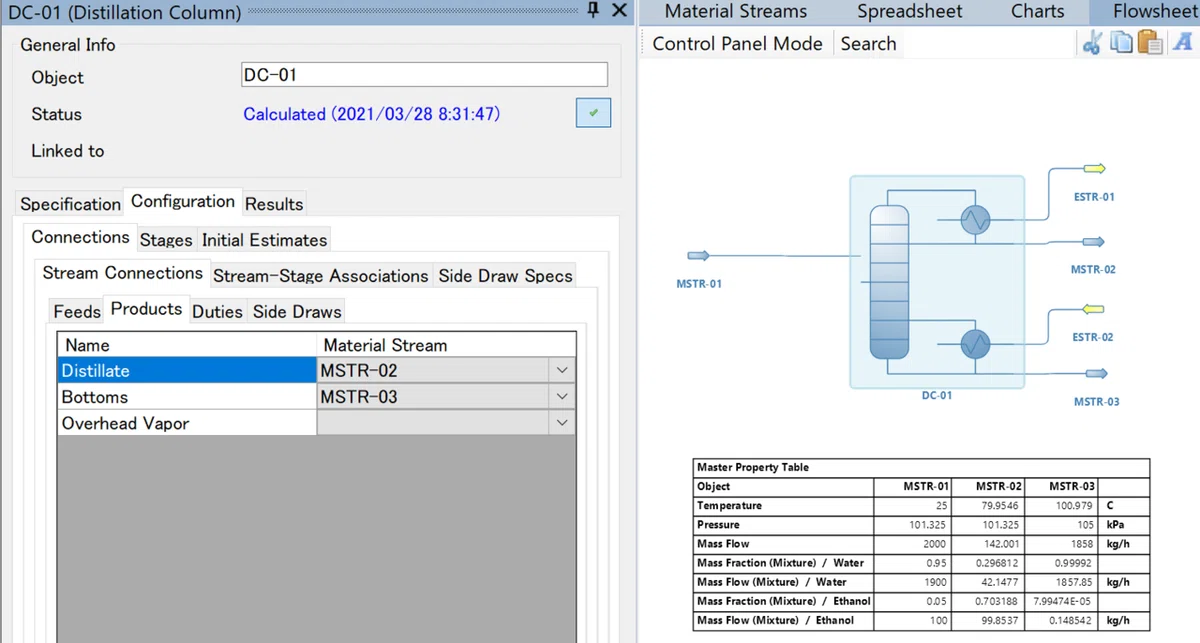Open the Stages tab
1200x643 pixels.
tap(166, 240)
